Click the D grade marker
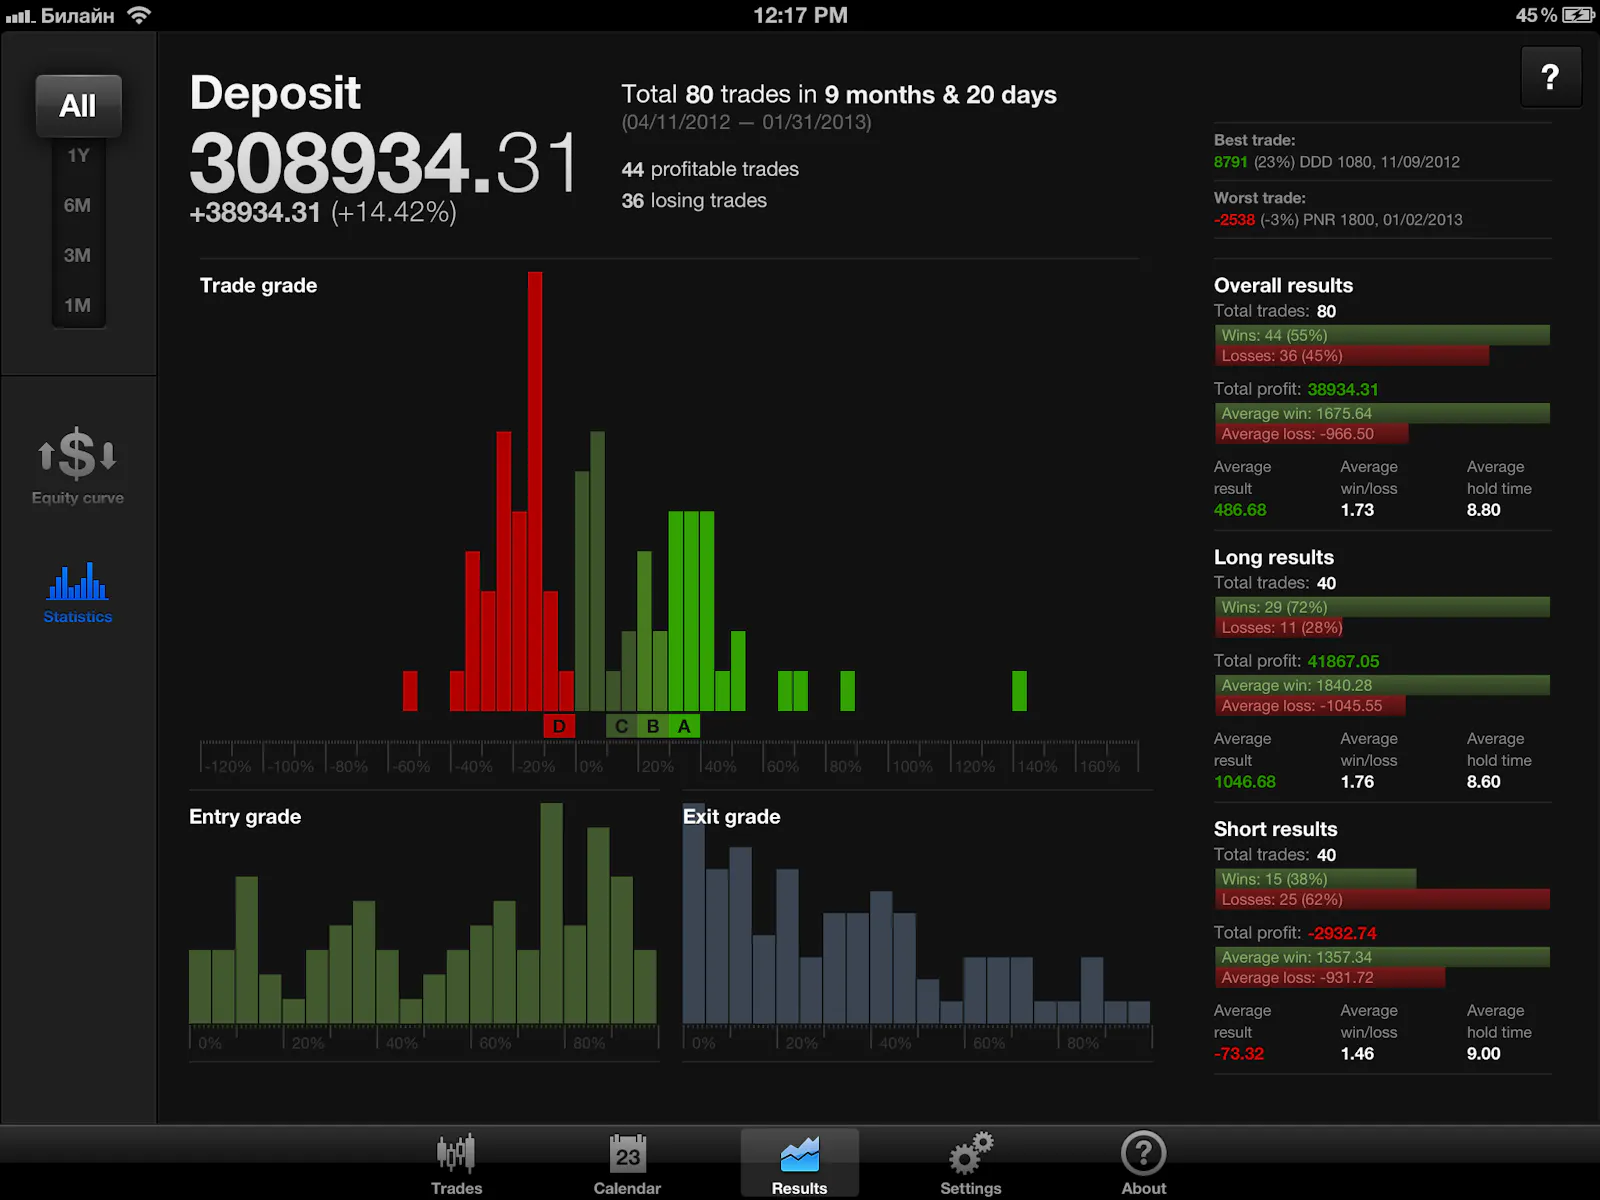The image size is (1600, 1200). click(559, 726)
